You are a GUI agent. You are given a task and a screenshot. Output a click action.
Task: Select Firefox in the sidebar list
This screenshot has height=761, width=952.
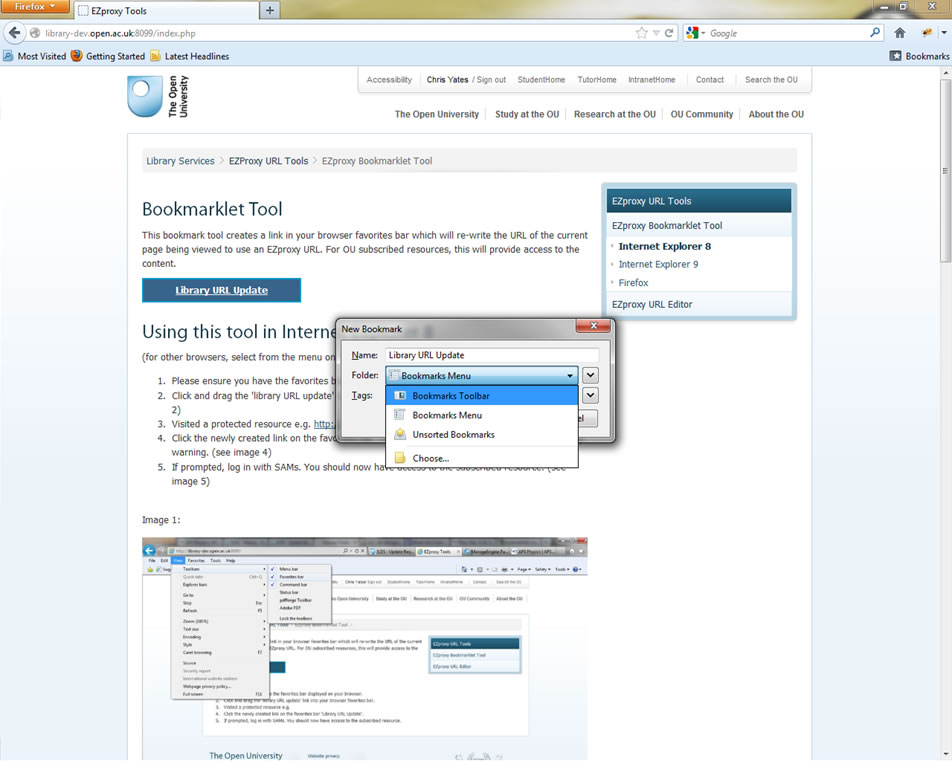(633, 282)
